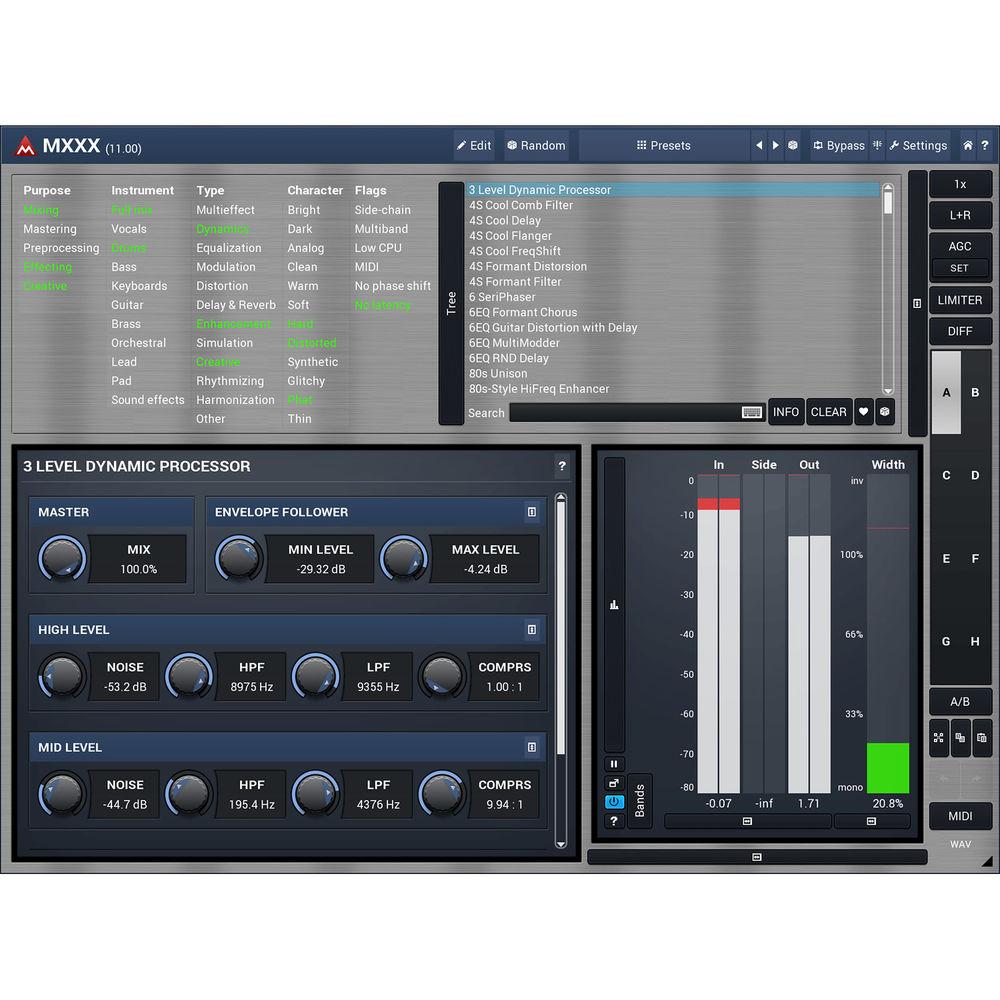Toggle the blue meter power button
Image resolution: width=1000 pixels, height=1000 pixels.
tap(614, 802)
